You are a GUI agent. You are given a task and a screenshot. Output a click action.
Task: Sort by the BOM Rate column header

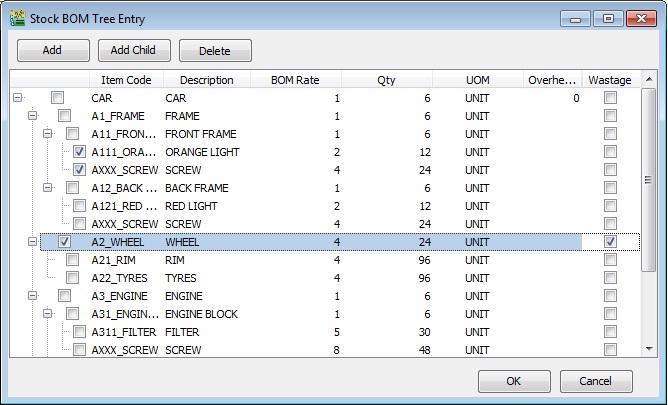pos(295,80)
